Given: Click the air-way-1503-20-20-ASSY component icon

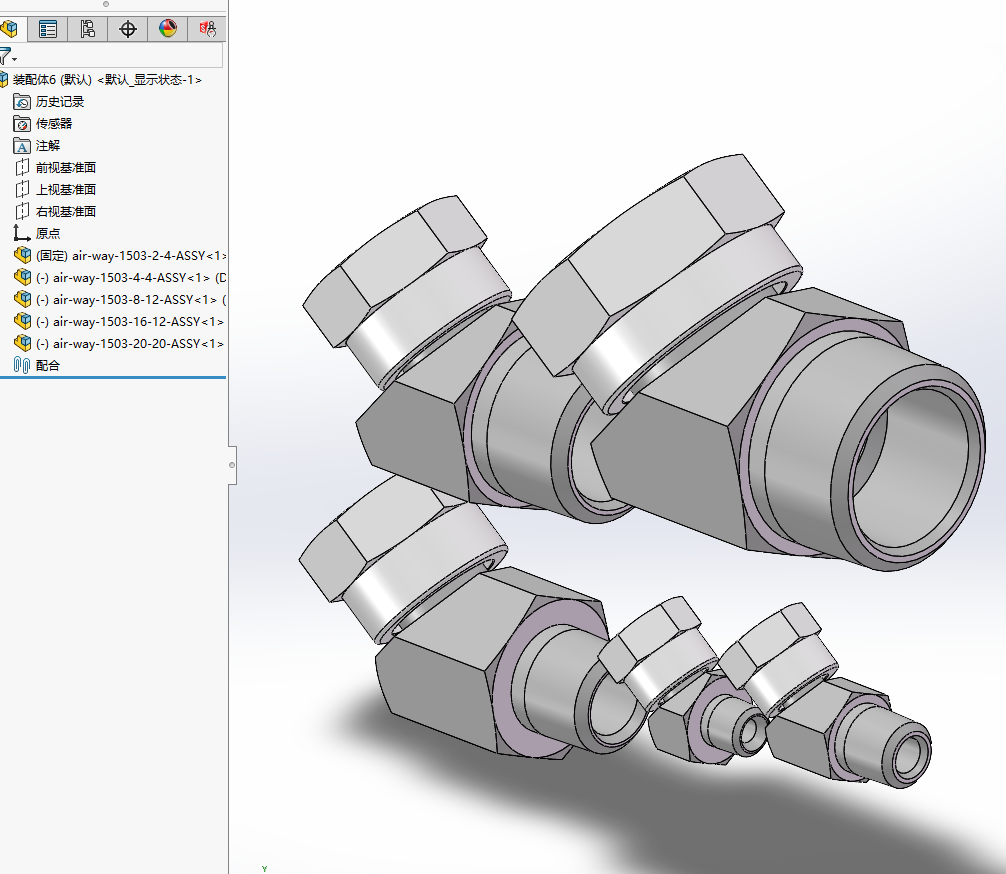Looking at the screenshot, I should [x=22, y=343].
